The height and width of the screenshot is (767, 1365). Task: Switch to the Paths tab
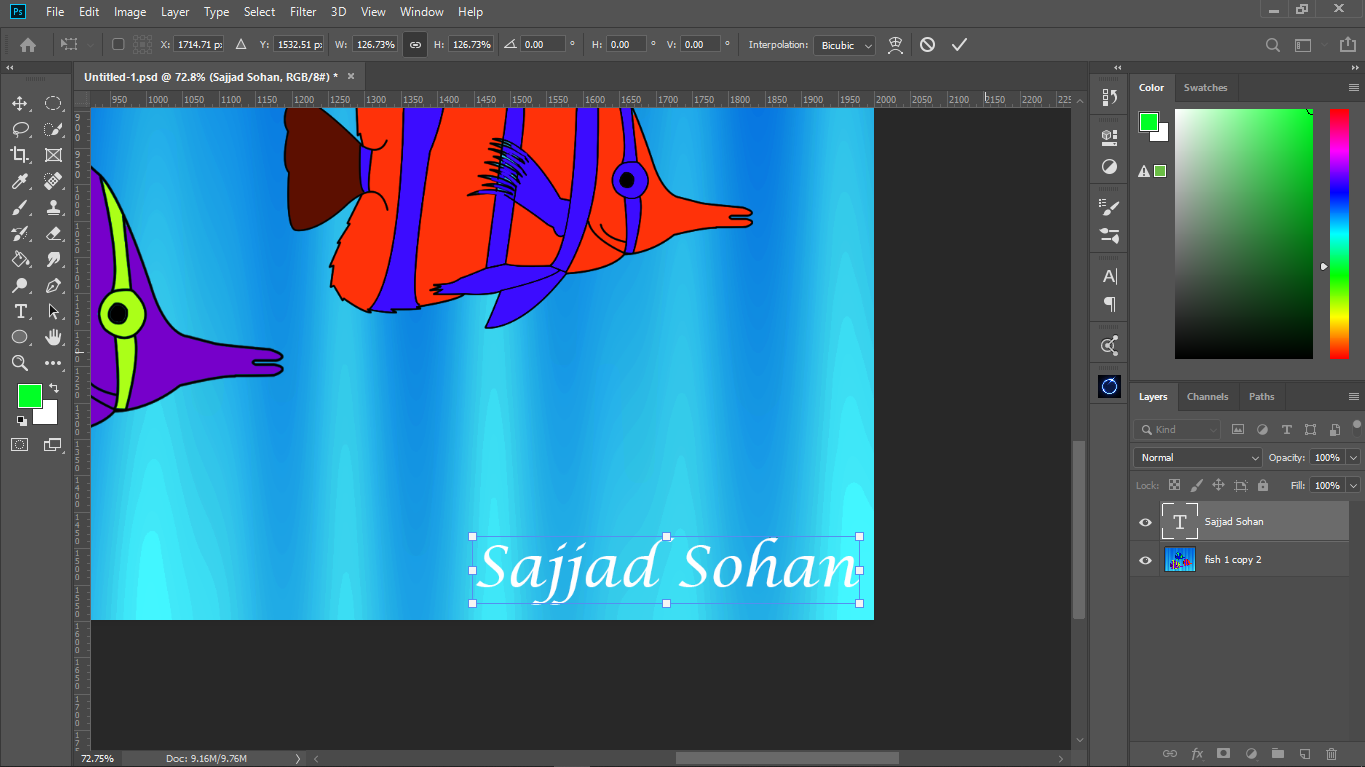[x=1261, y=397]
